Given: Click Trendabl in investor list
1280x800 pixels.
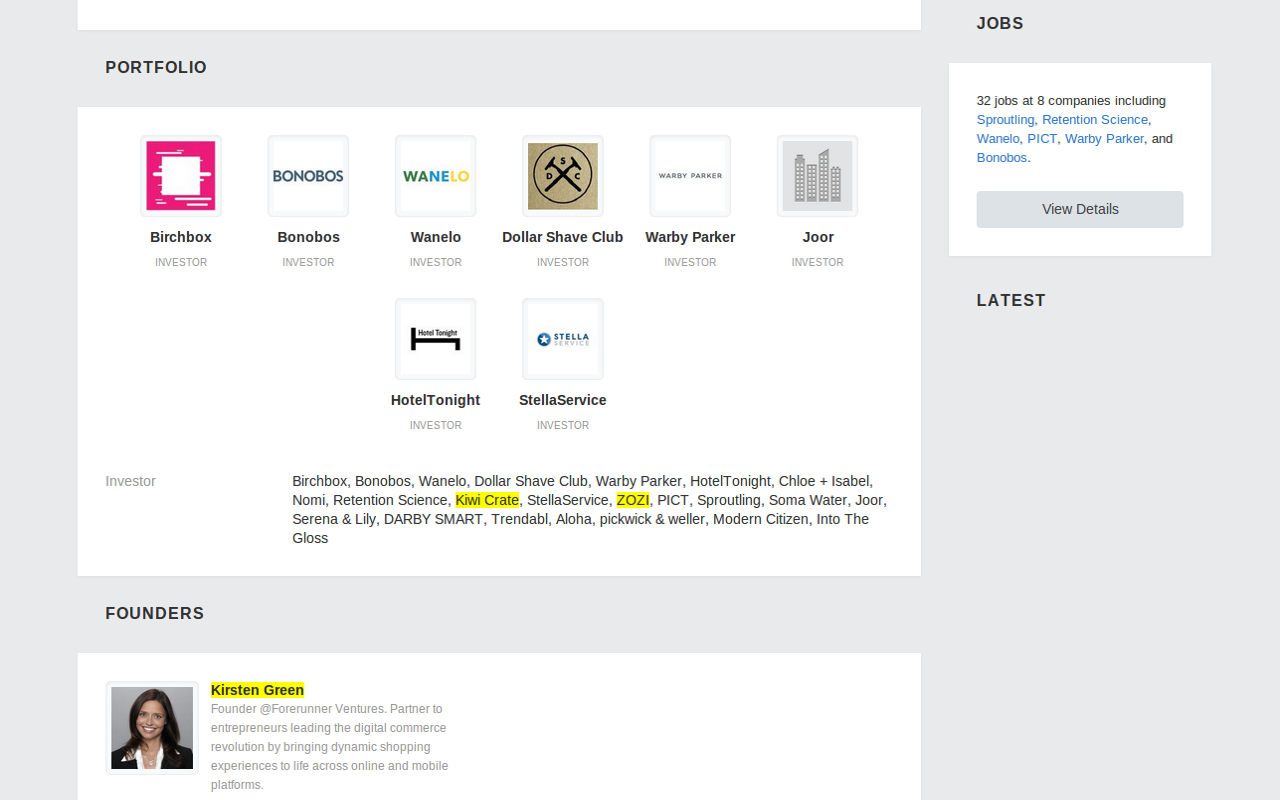Looking at the screenshot, I should pyautogui.click(x=520, y=519).
